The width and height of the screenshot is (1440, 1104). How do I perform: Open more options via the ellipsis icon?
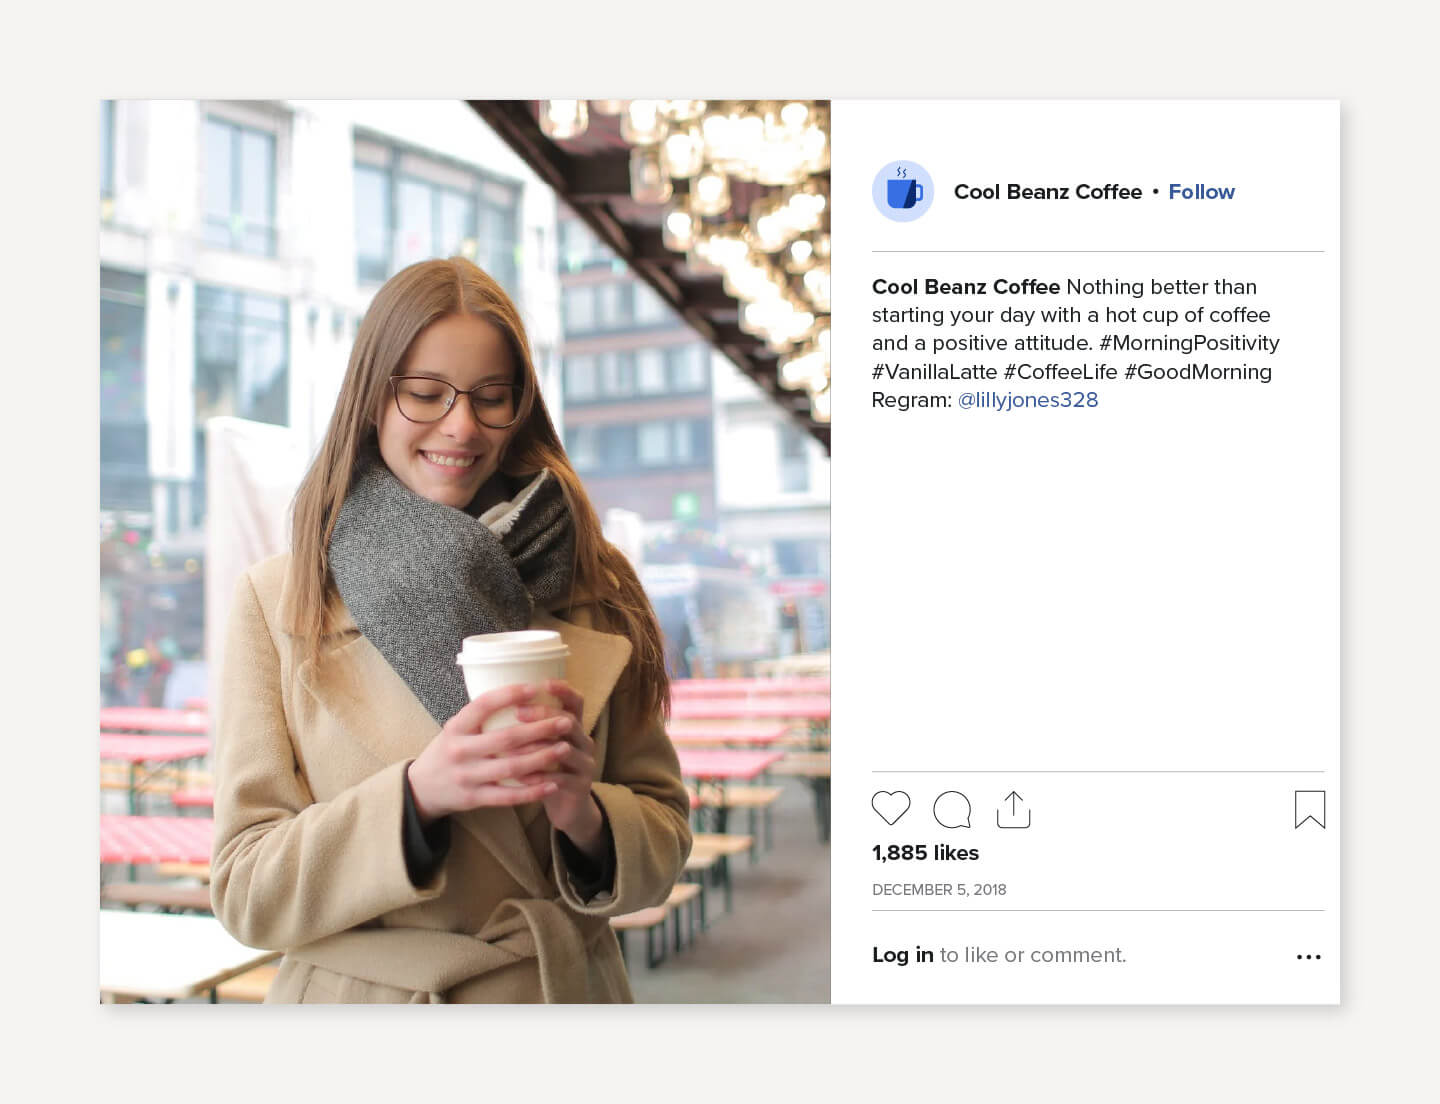1308,956
